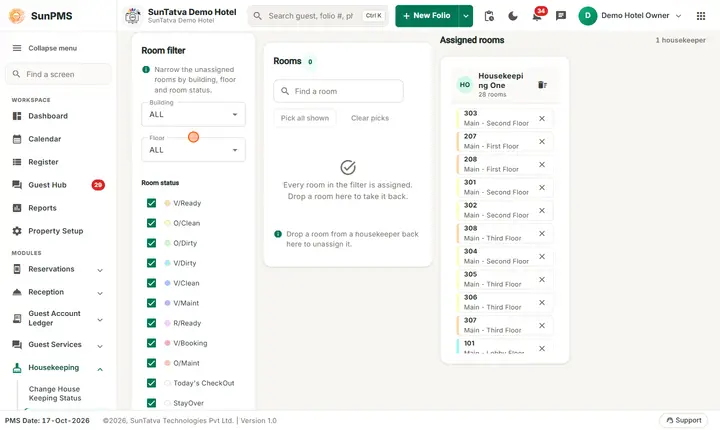This screenshot has width=720, height=430.
Task: Uncheck the R/Ready status checkbox
Action: 151,323
